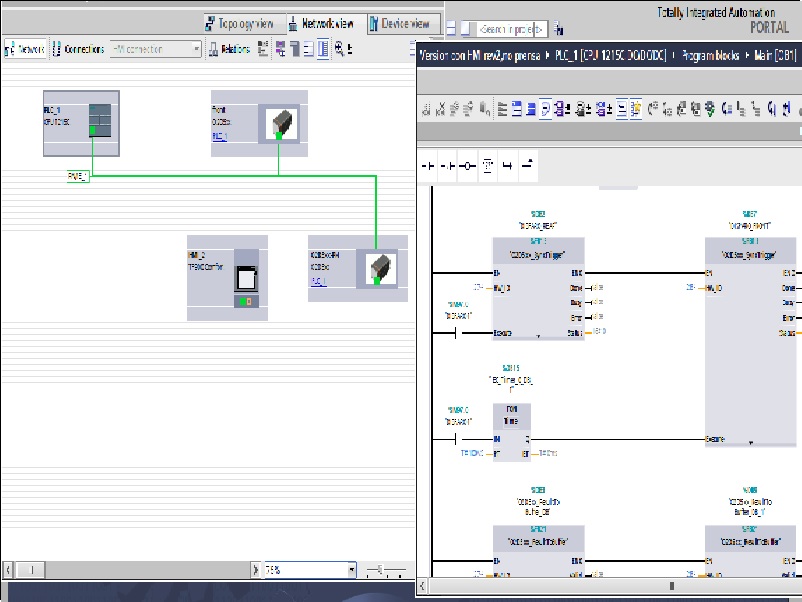802x602 pixels.
Task: Click the zoom magnifier icon in network toolbar
Action: (x=341, y=48)
